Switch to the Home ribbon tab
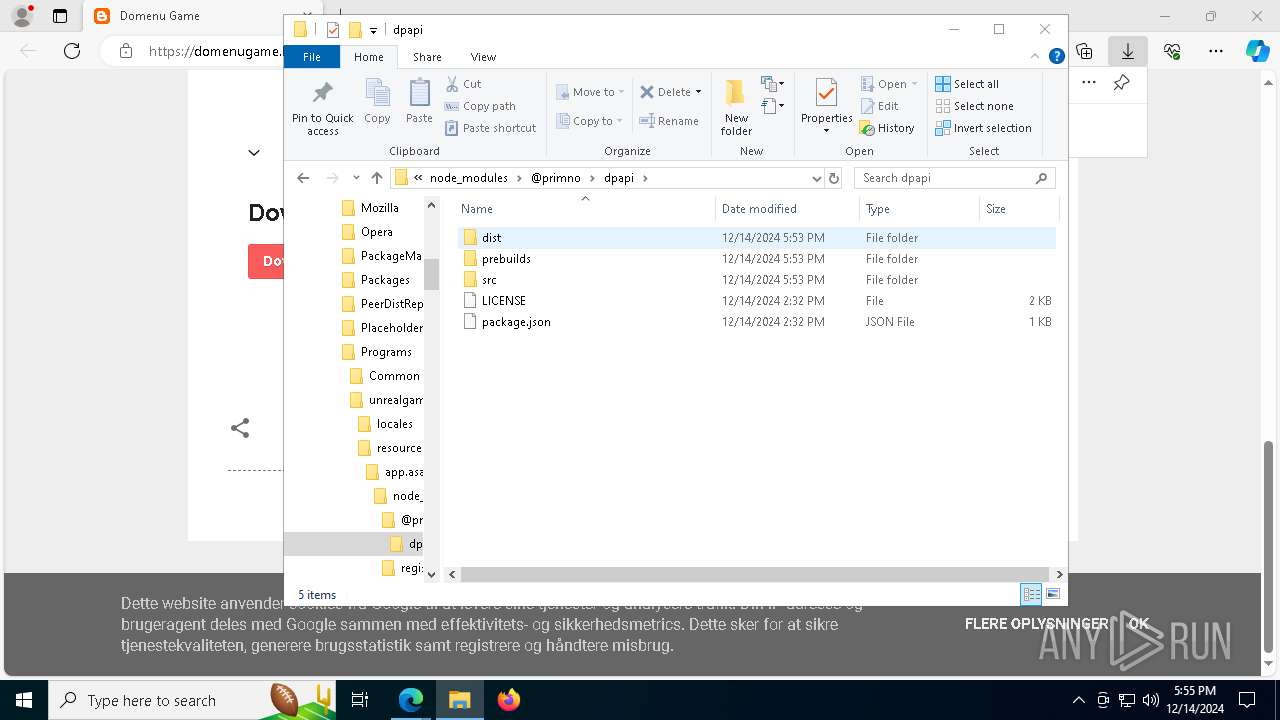Image resolution: width=1280 pixels, height=720 pixels. pos(368,57)
